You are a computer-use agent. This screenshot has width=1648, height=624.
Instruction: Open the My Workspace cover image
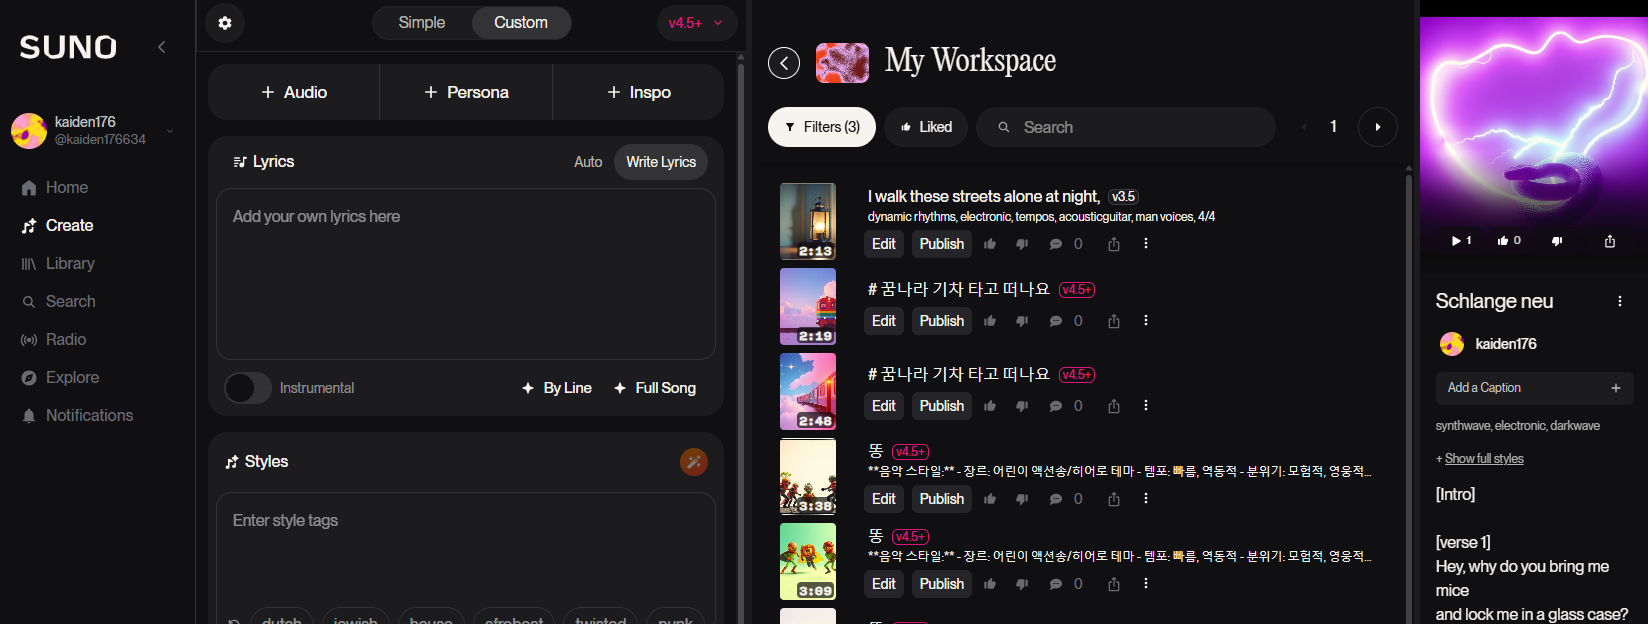[x=842, y=63]
